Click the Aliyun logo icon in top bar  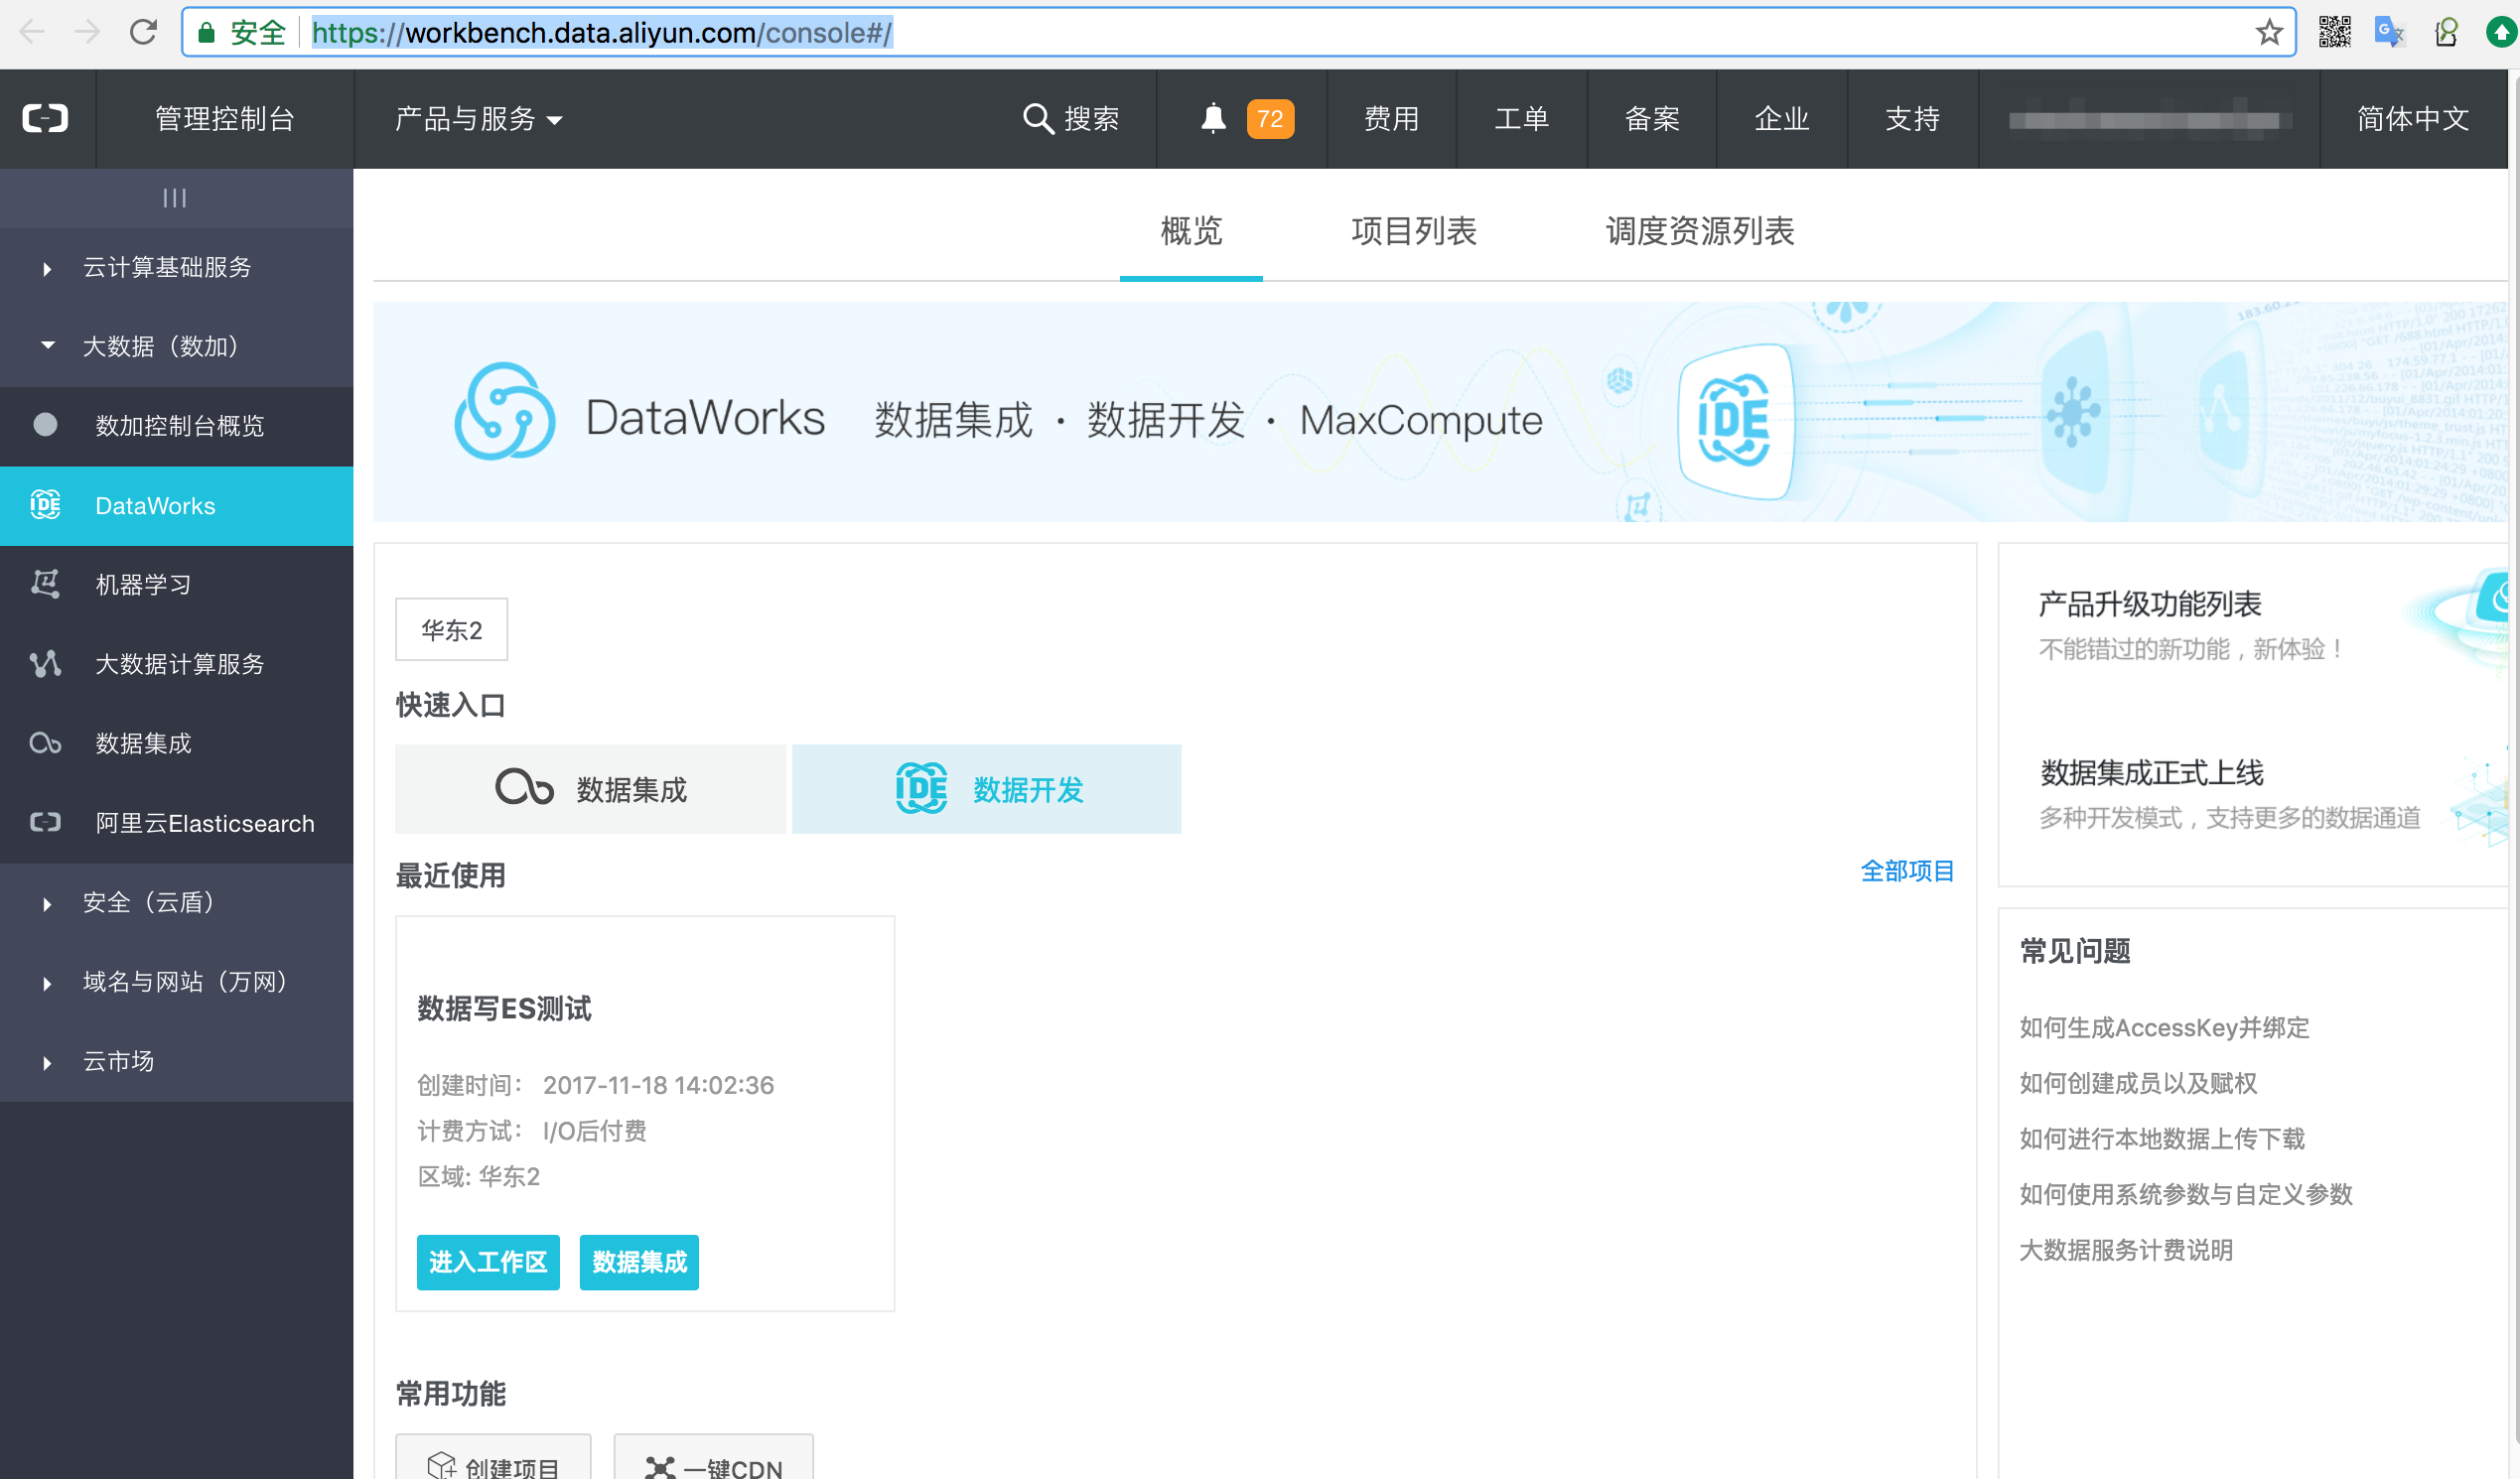pos(46,118)
